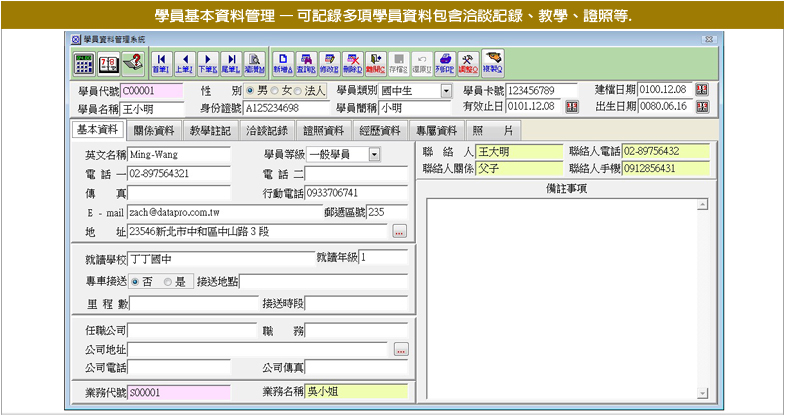
Task: Switch to the 洽談記錄 tab
Action: click(267, 131)
